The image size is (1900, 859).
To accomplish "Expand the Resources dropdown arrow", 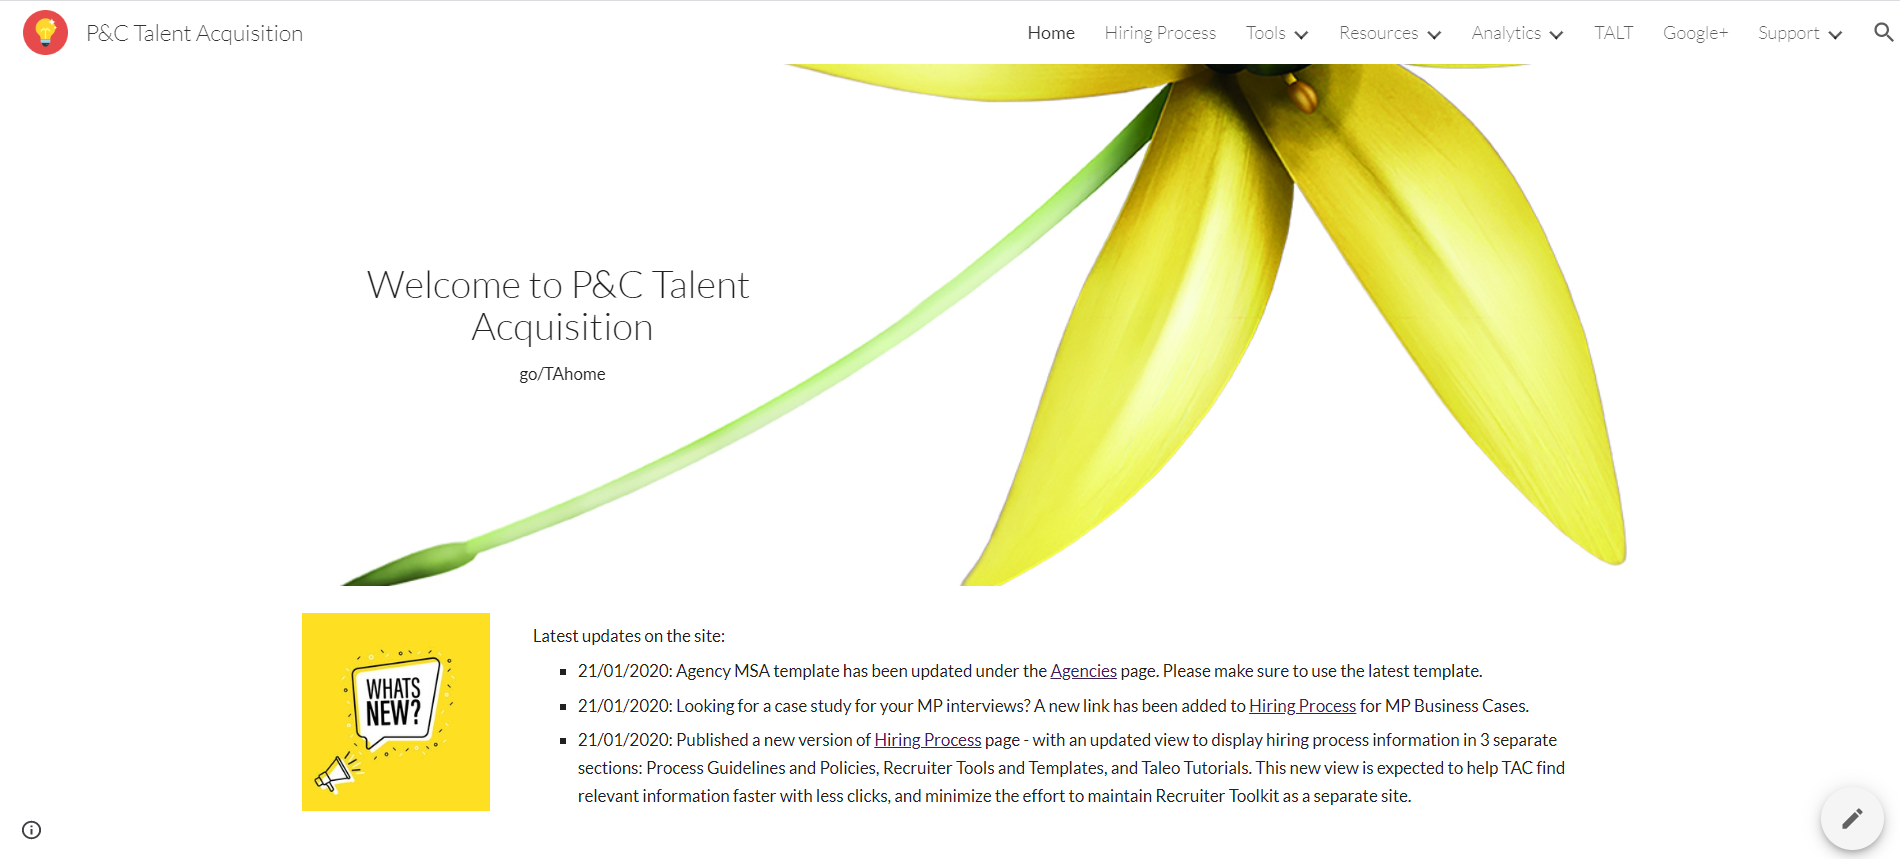I will tap(1434, 34).
